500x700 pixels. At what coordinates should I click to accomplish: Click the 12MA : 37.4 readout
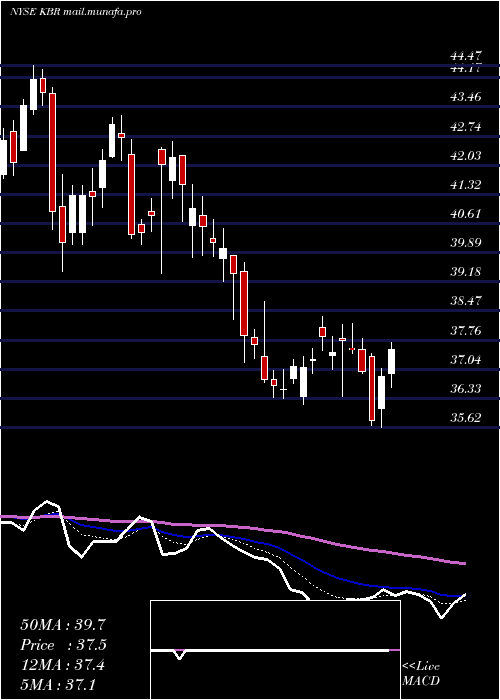63,665
